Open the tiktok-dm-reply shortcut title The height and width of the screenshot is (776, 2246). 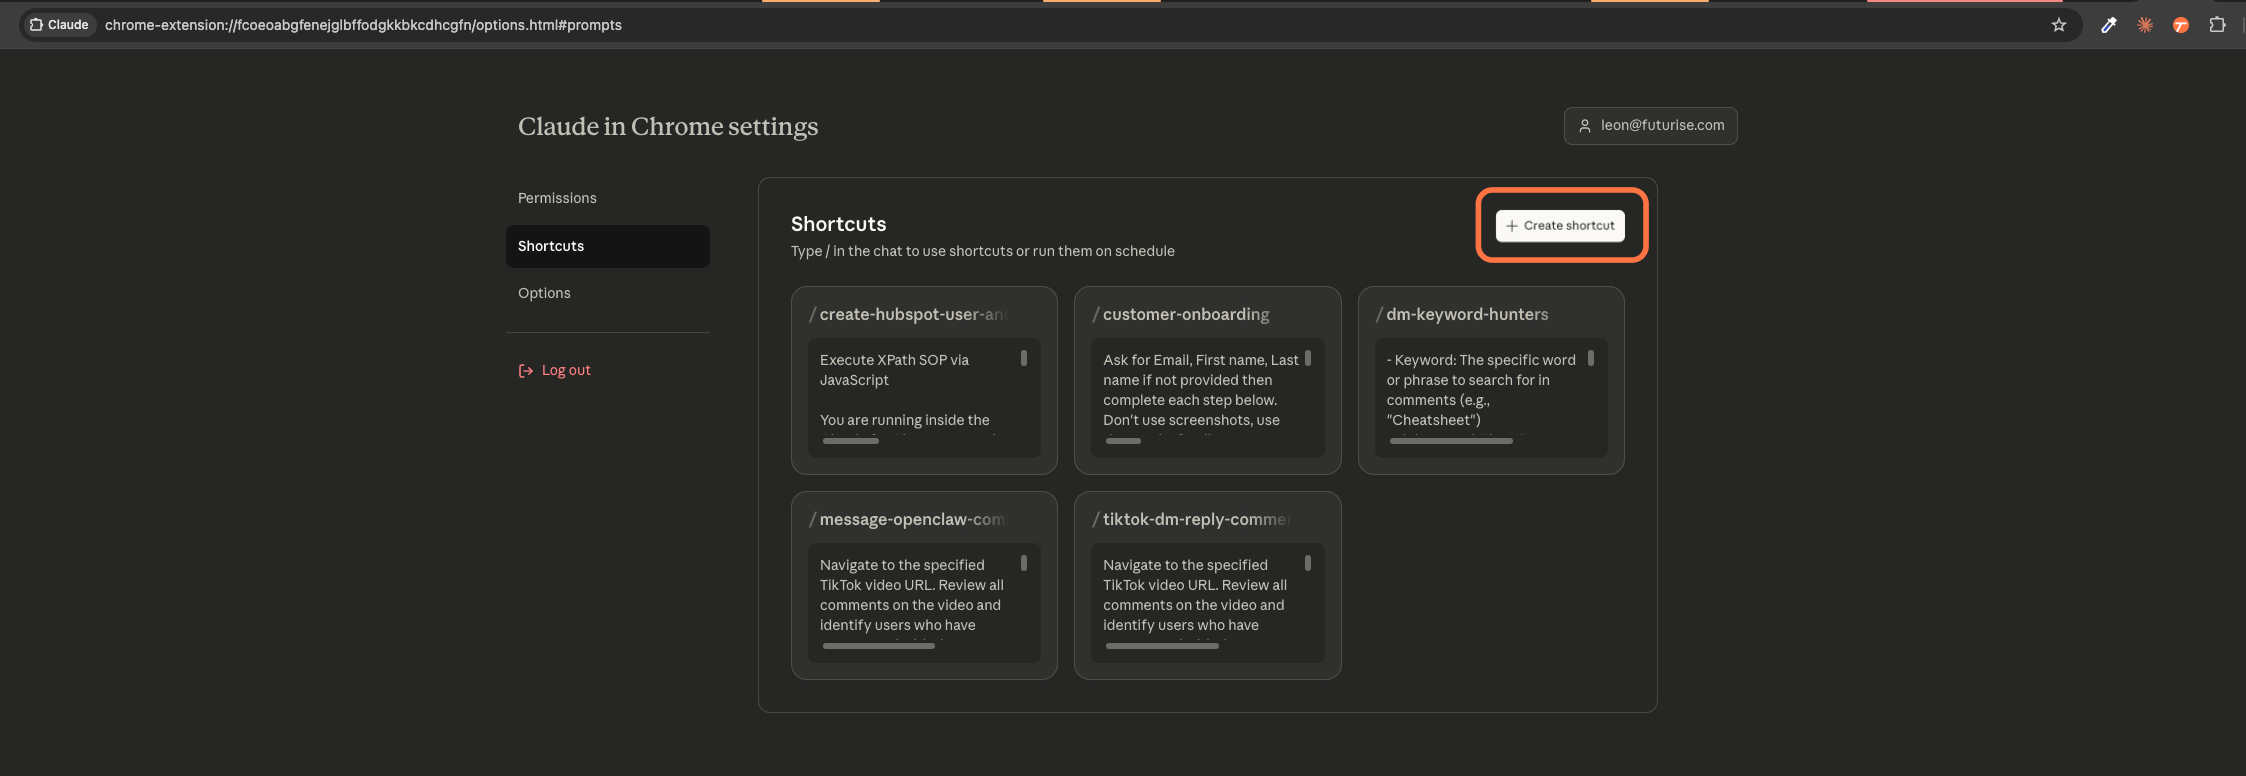1192,519
